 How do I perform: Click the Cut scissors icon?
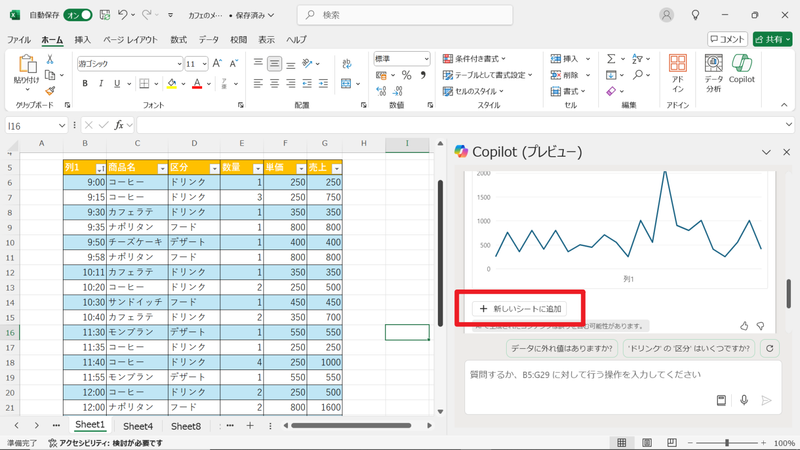point(50,60)
